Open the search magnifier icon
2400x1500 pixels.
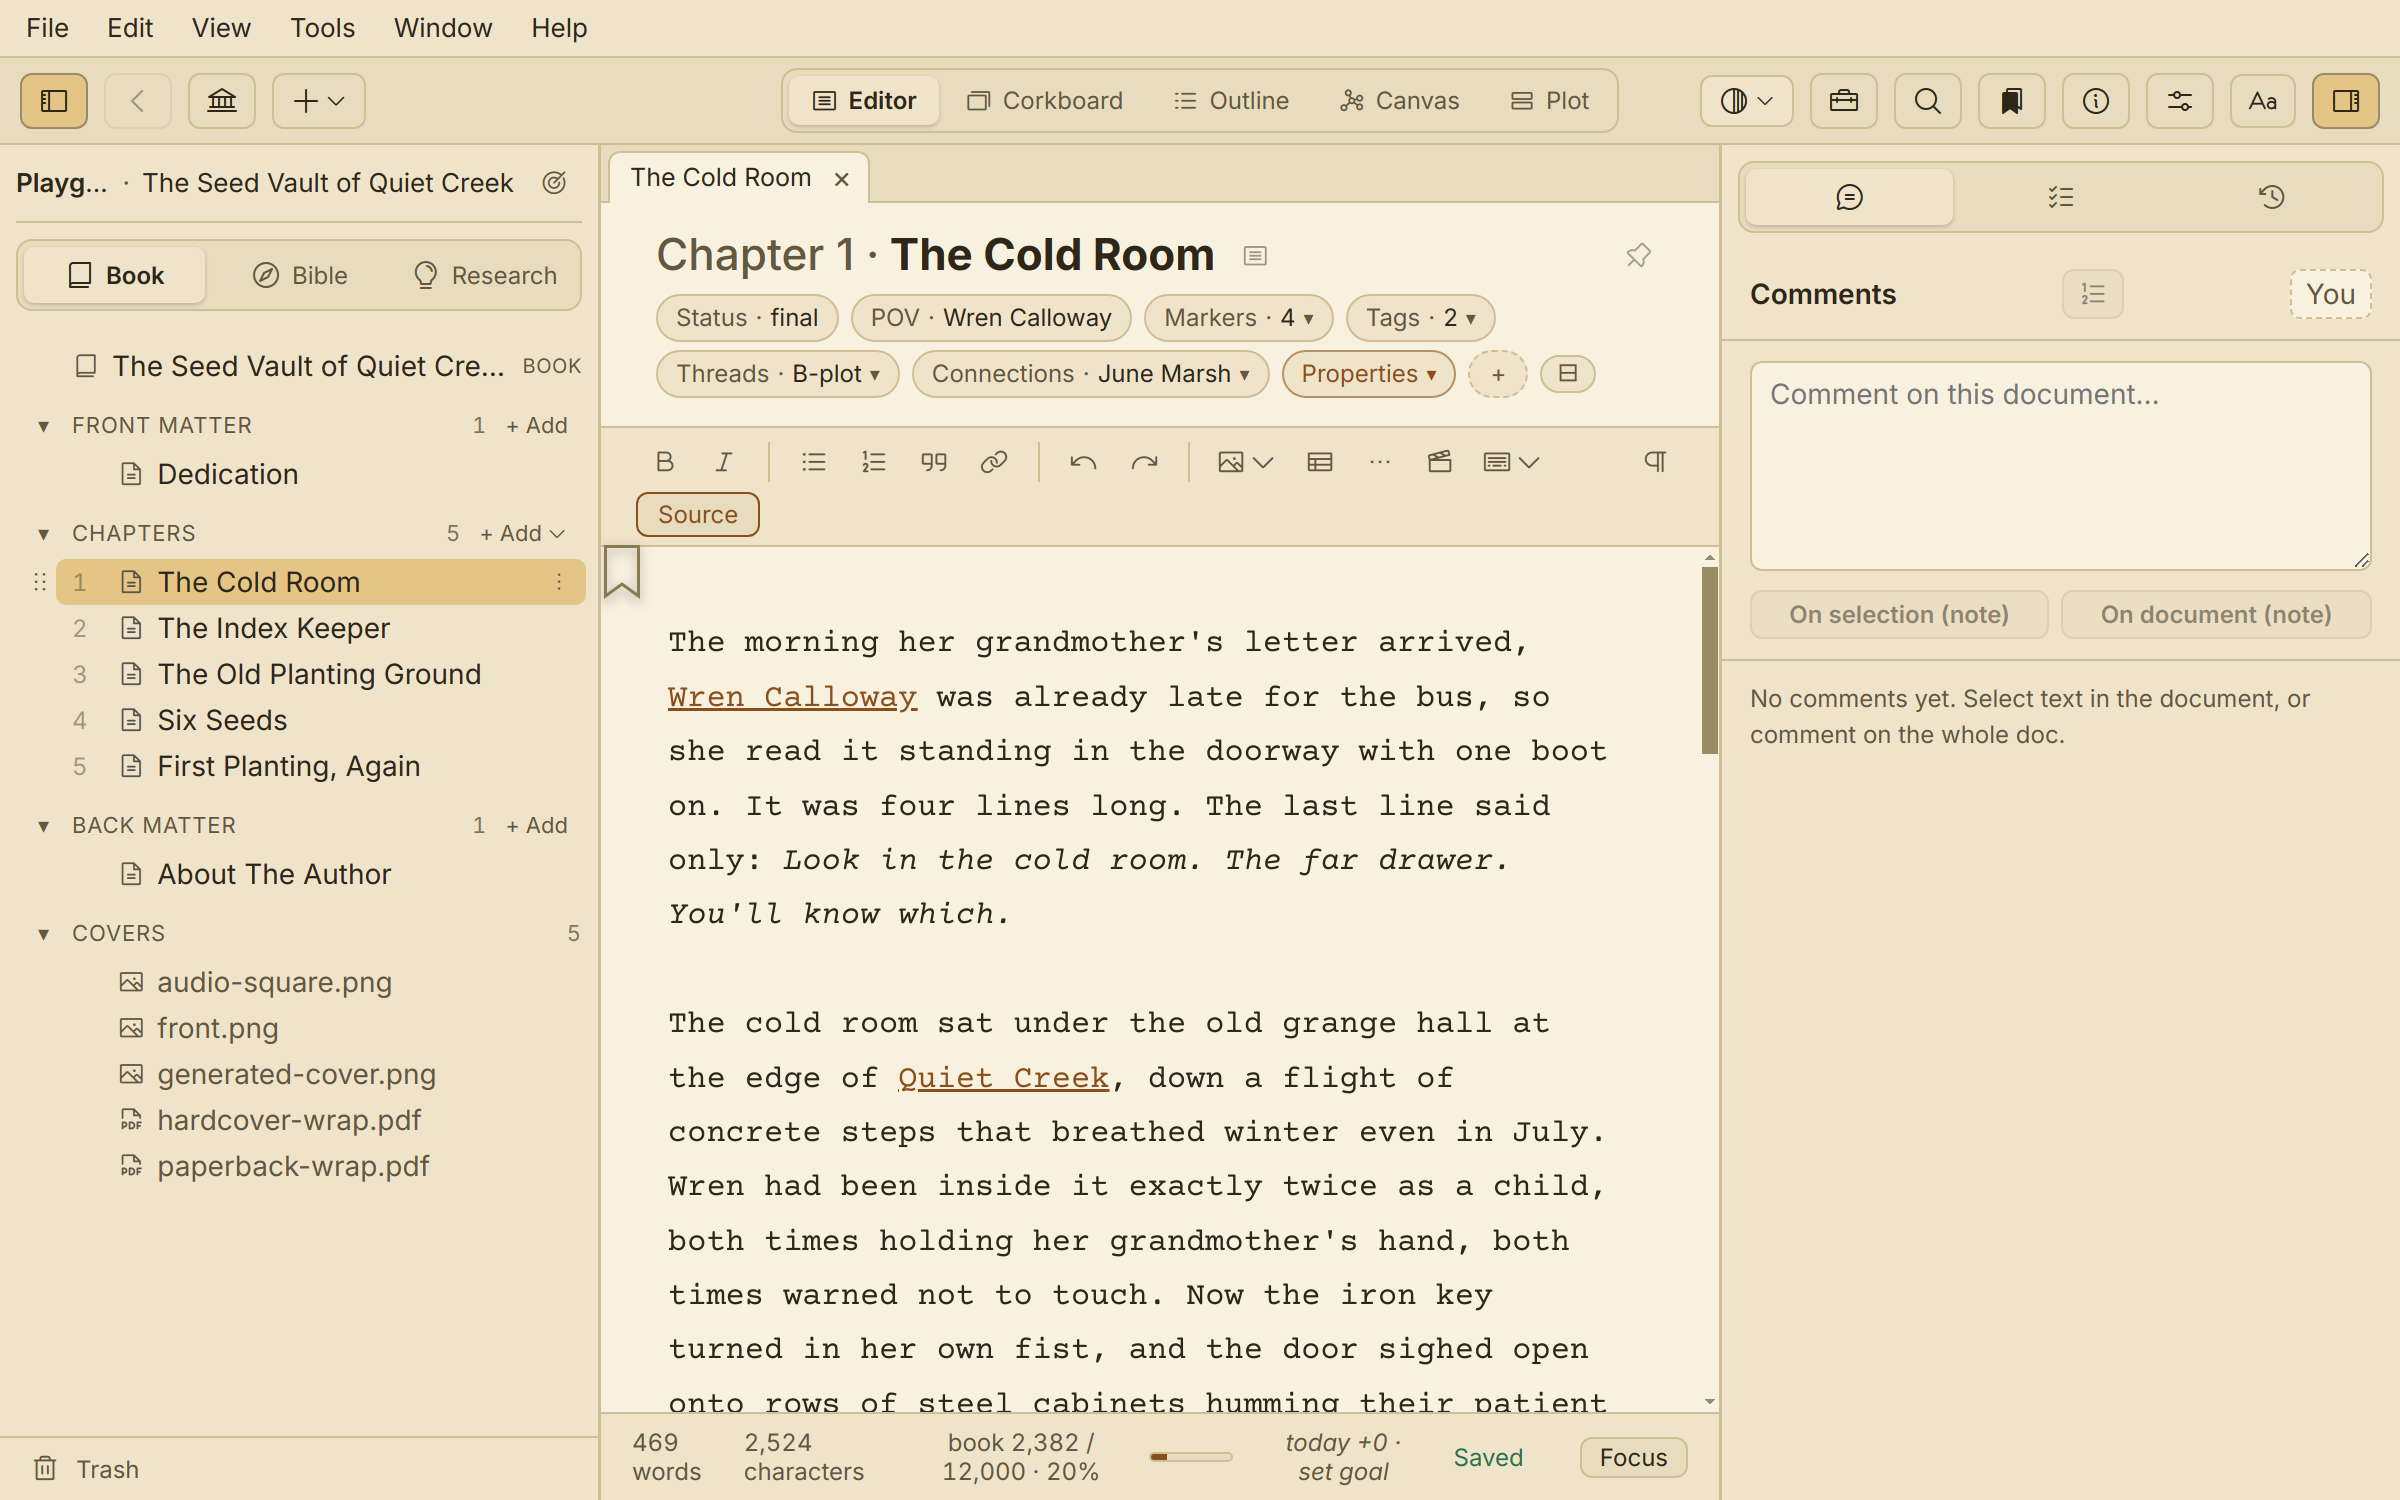[x=1927, y=101]
